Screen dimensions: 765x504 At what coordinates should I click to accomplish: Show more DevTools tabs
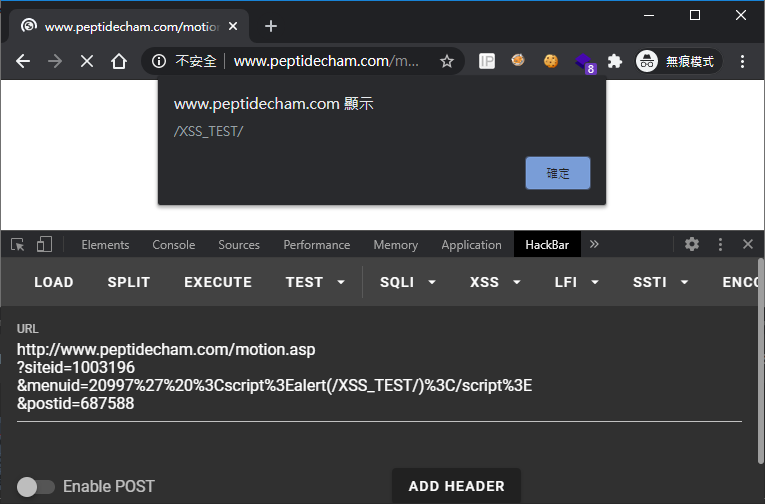coord(594,244)
